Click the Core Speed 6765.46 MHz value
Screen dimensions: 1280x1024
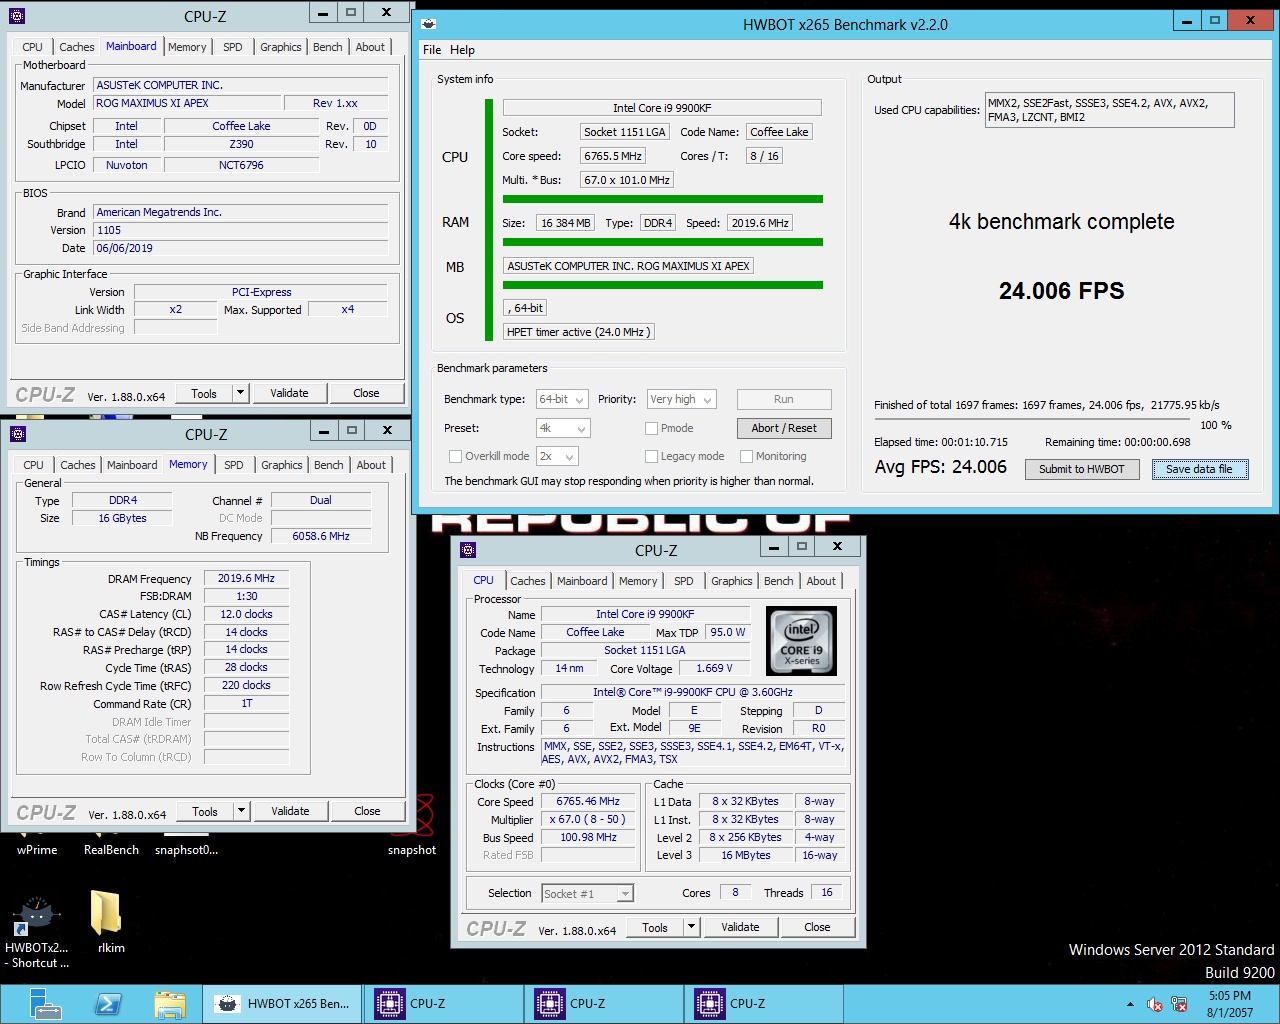pyautogui.click(x=588, y=801)
